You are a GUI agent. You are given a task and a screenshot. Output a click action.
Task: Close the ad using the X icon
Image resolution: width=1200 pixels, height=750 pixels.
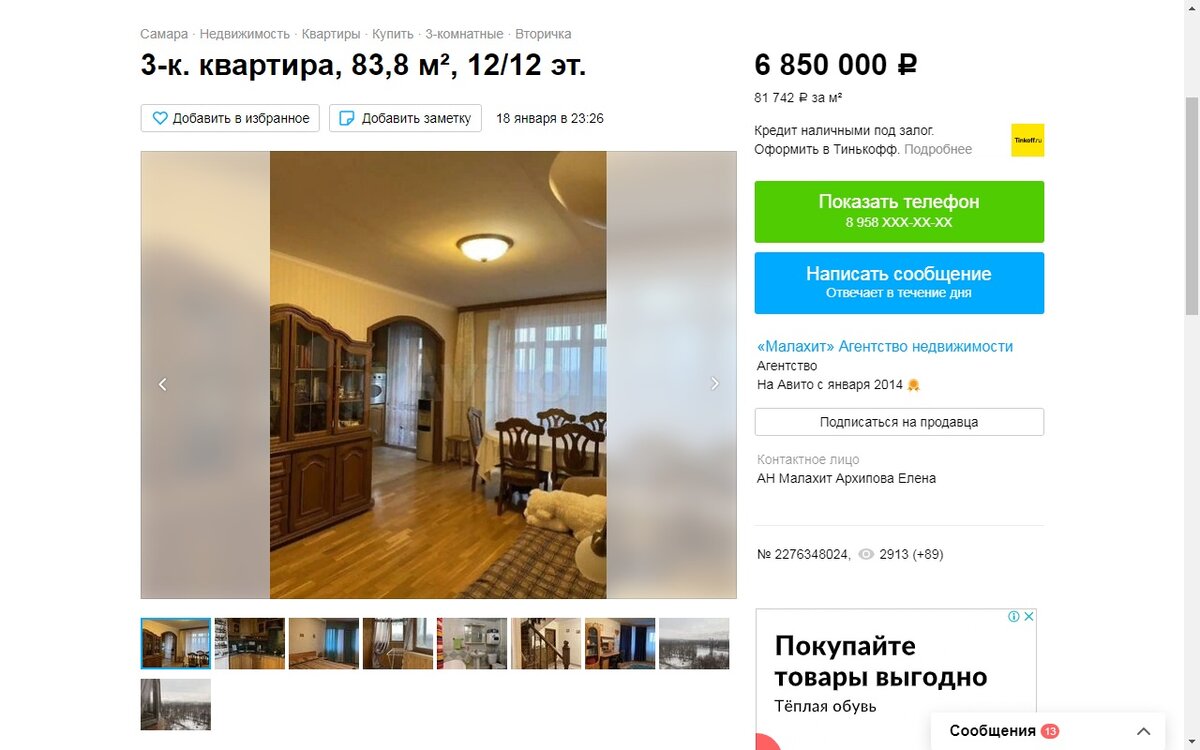(x=1029, y=617)
